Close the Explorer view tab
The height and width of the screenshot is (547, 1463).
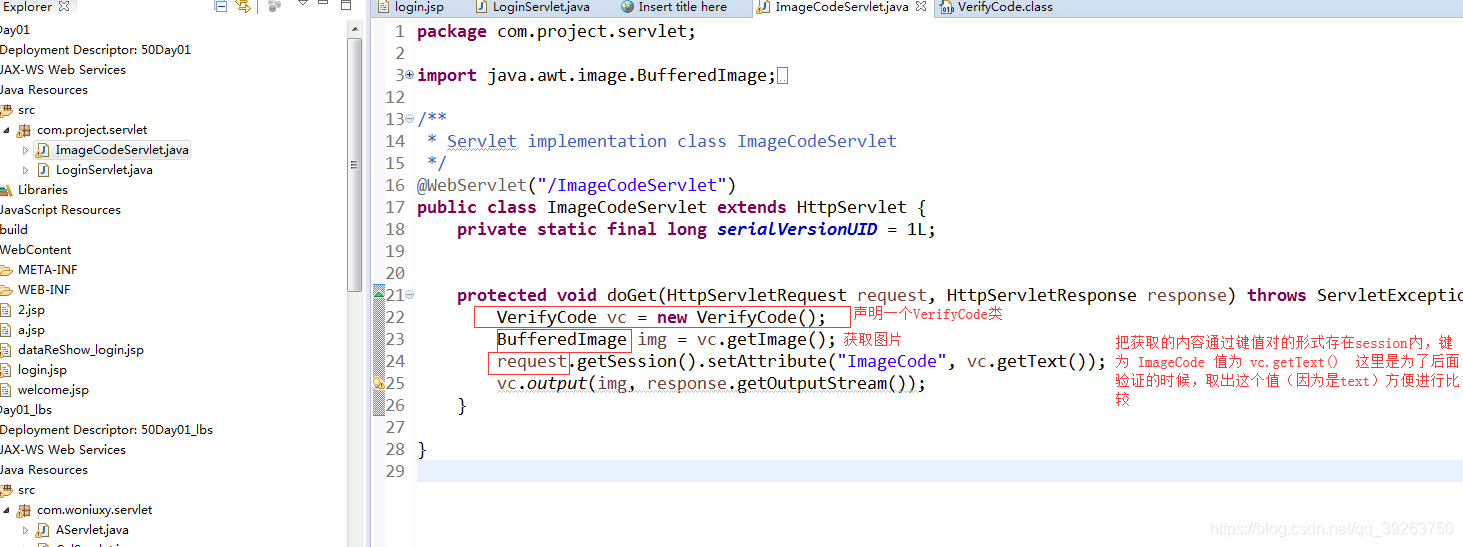[64, 7]
